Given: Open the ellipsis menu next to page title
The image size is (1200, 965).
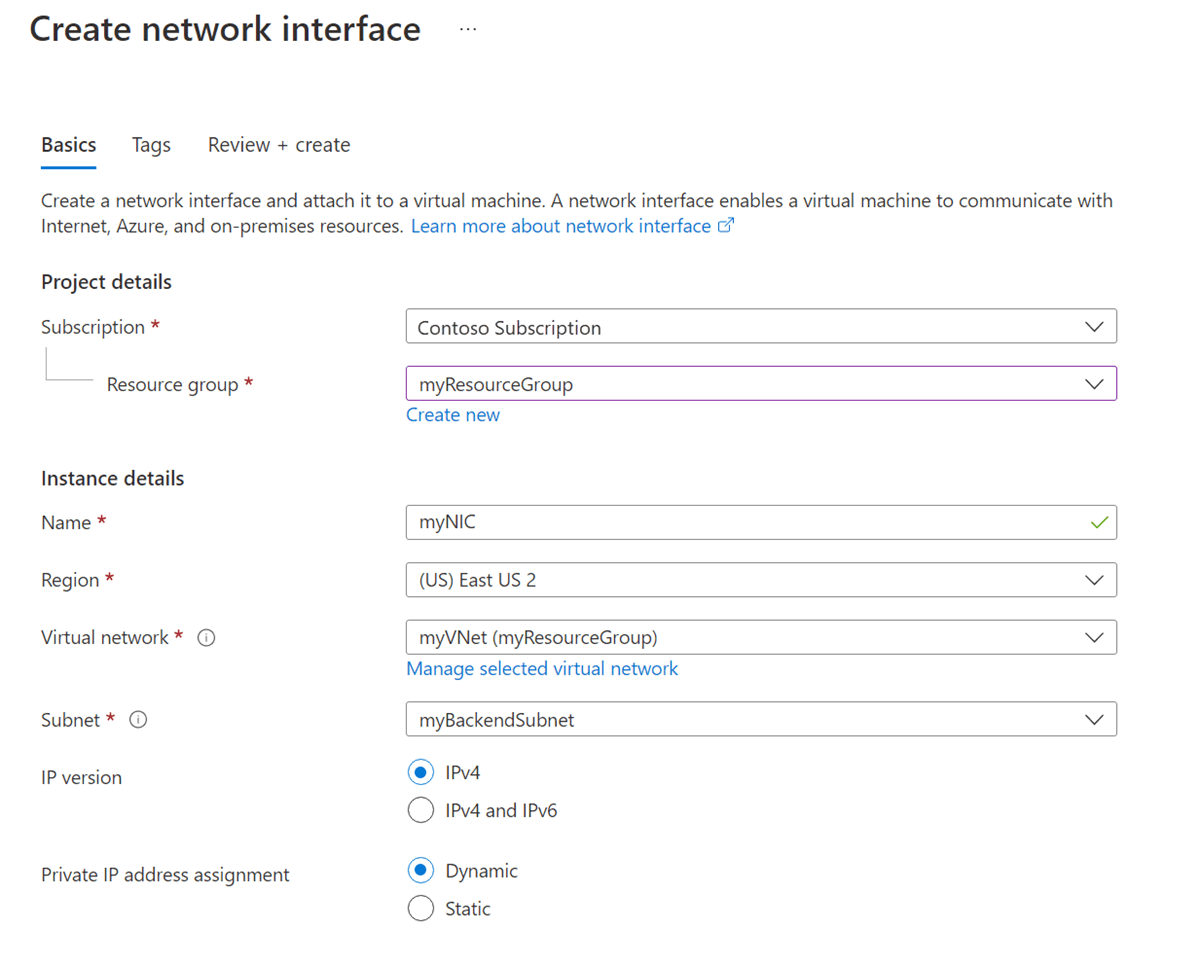Looking at the screenshot, I should pos(467,28).
